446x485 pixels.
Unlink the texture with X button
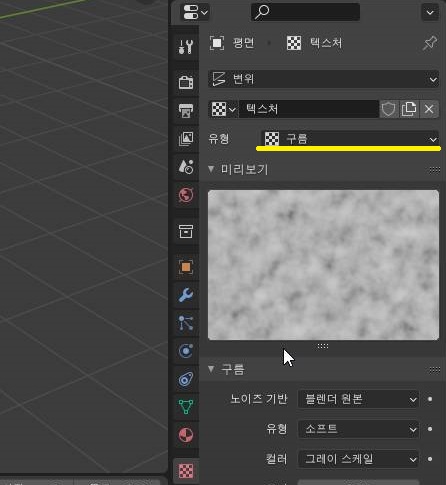(429, 109)
